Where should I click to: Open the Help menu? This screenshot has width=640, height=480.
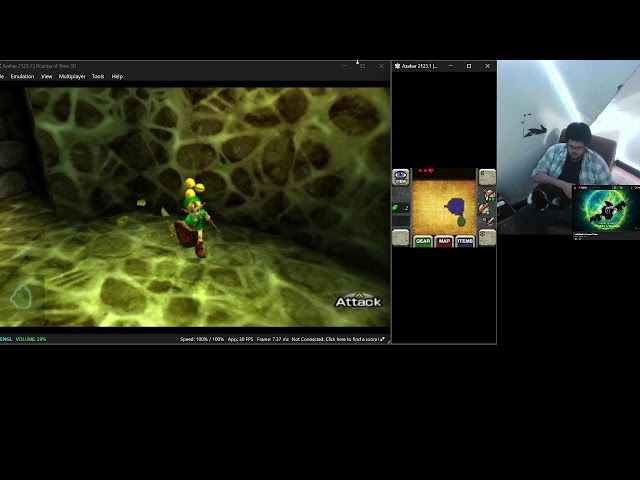coord(117,76)
